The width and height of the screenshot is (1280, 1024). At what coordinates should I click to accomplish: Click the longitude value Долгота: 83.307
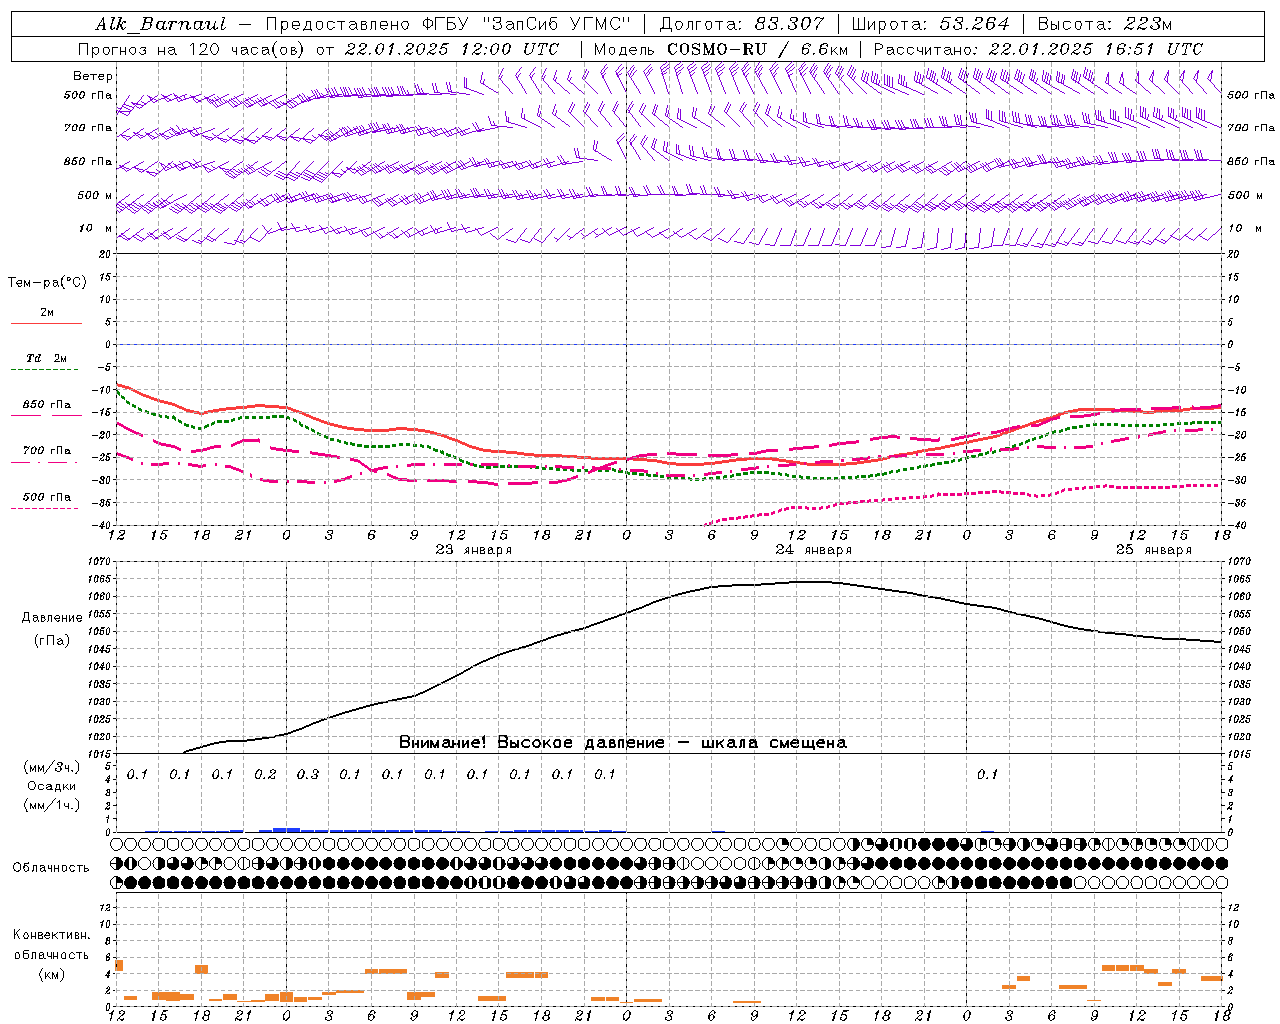[x=742, y=24]
